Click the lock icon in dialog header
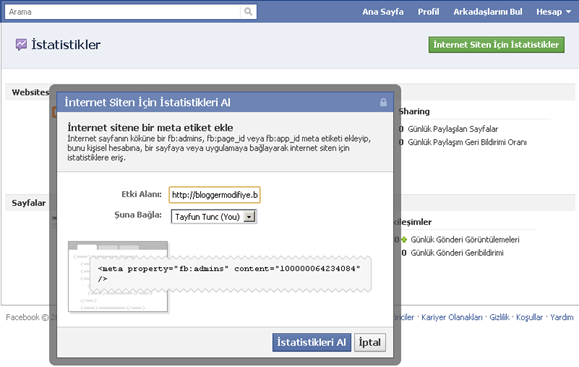 pos(383,102)
